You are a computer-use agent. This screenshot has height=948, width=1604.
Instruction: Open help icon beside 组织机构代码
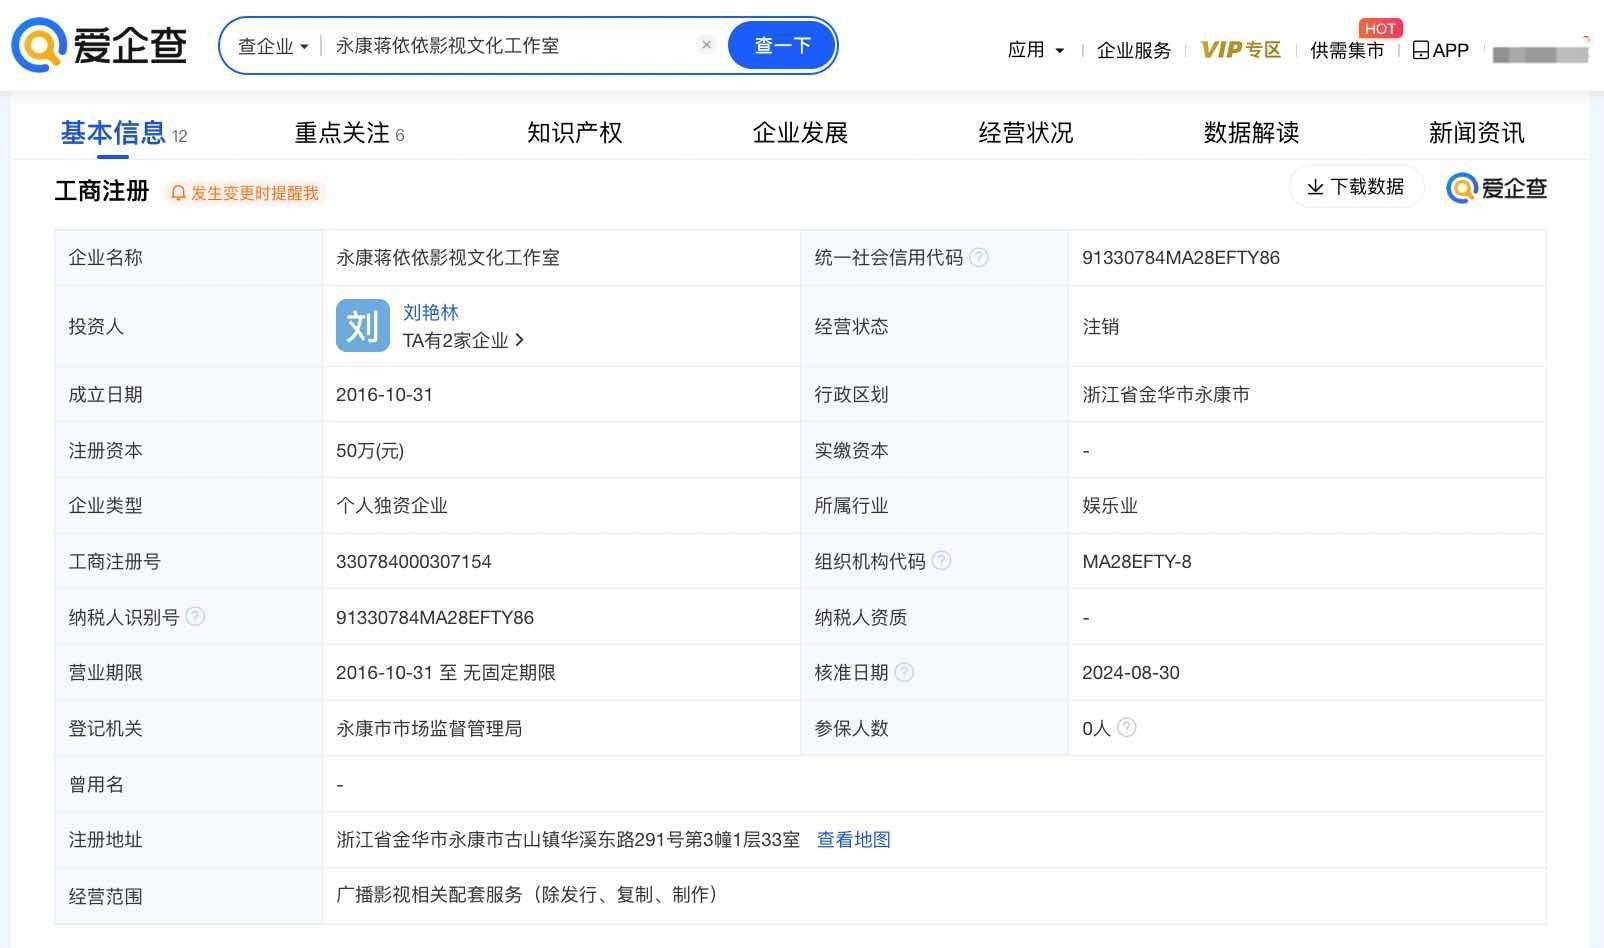point(941,561)
